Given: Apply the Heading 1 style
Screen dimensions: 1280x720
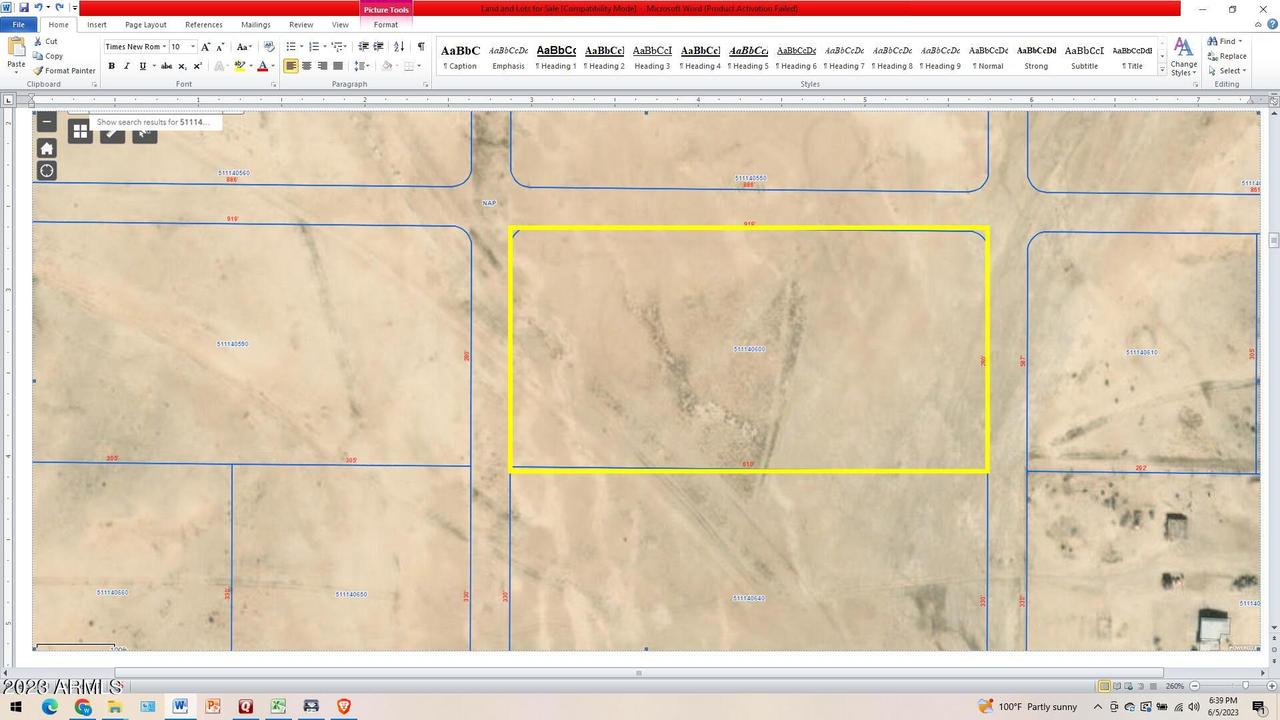Looking at the screenshot, I should (556, 57).
